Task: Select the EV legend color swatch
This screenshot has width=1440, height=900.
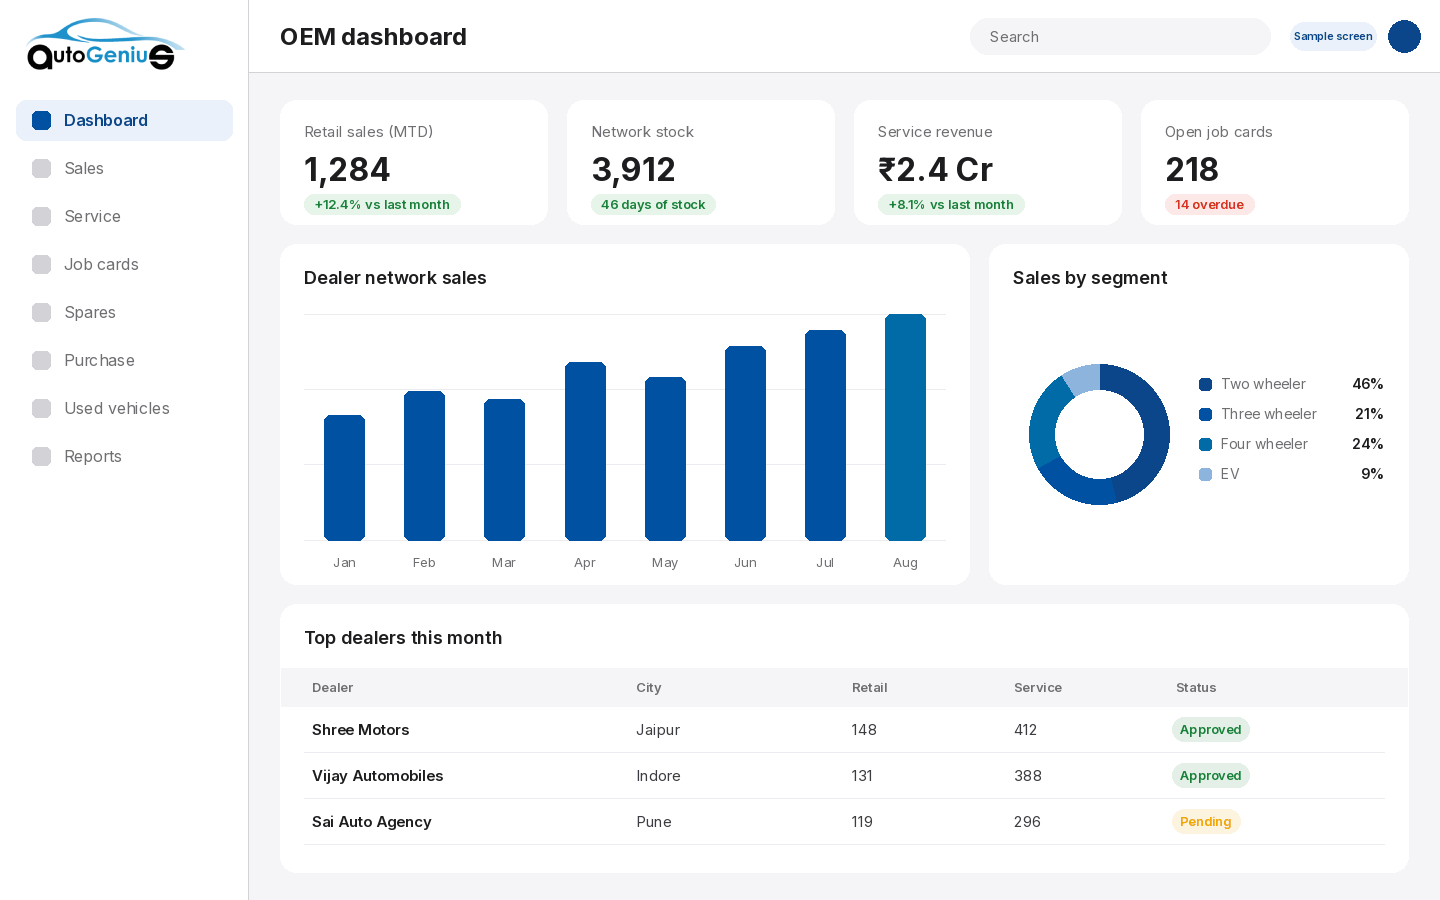Action: click(x=1206, y=475)
